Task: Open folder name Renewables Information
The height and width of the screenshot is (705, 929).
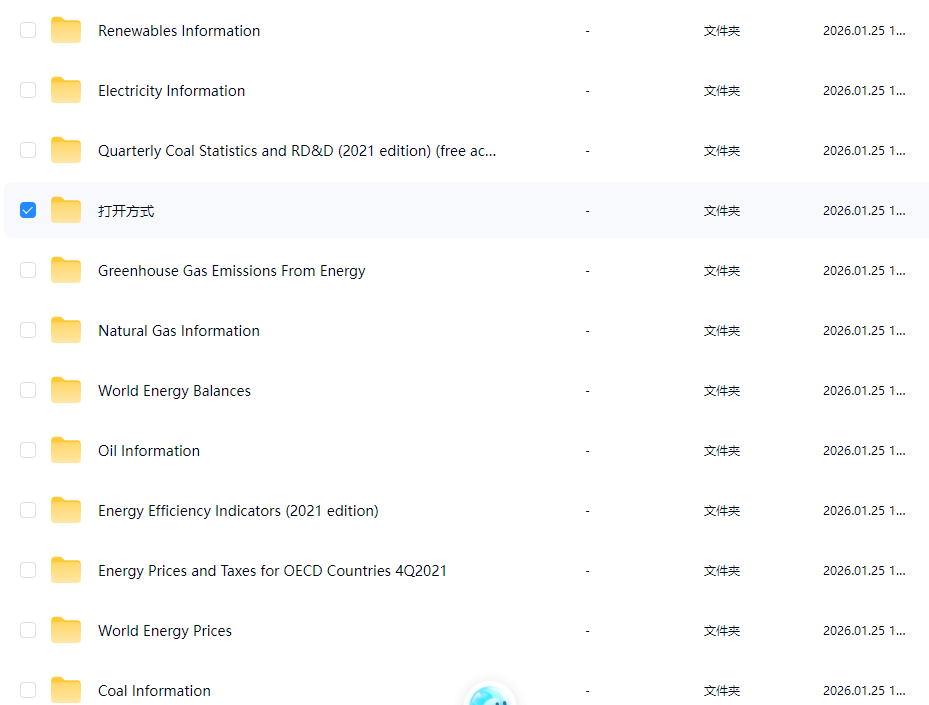Action: (x=179, y=31)
